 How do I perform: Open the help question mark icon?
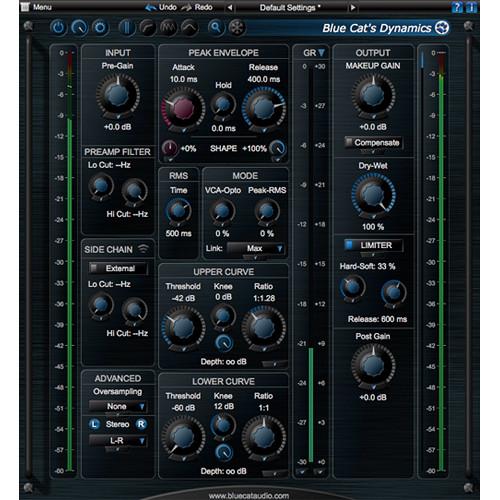click(457, 7)
